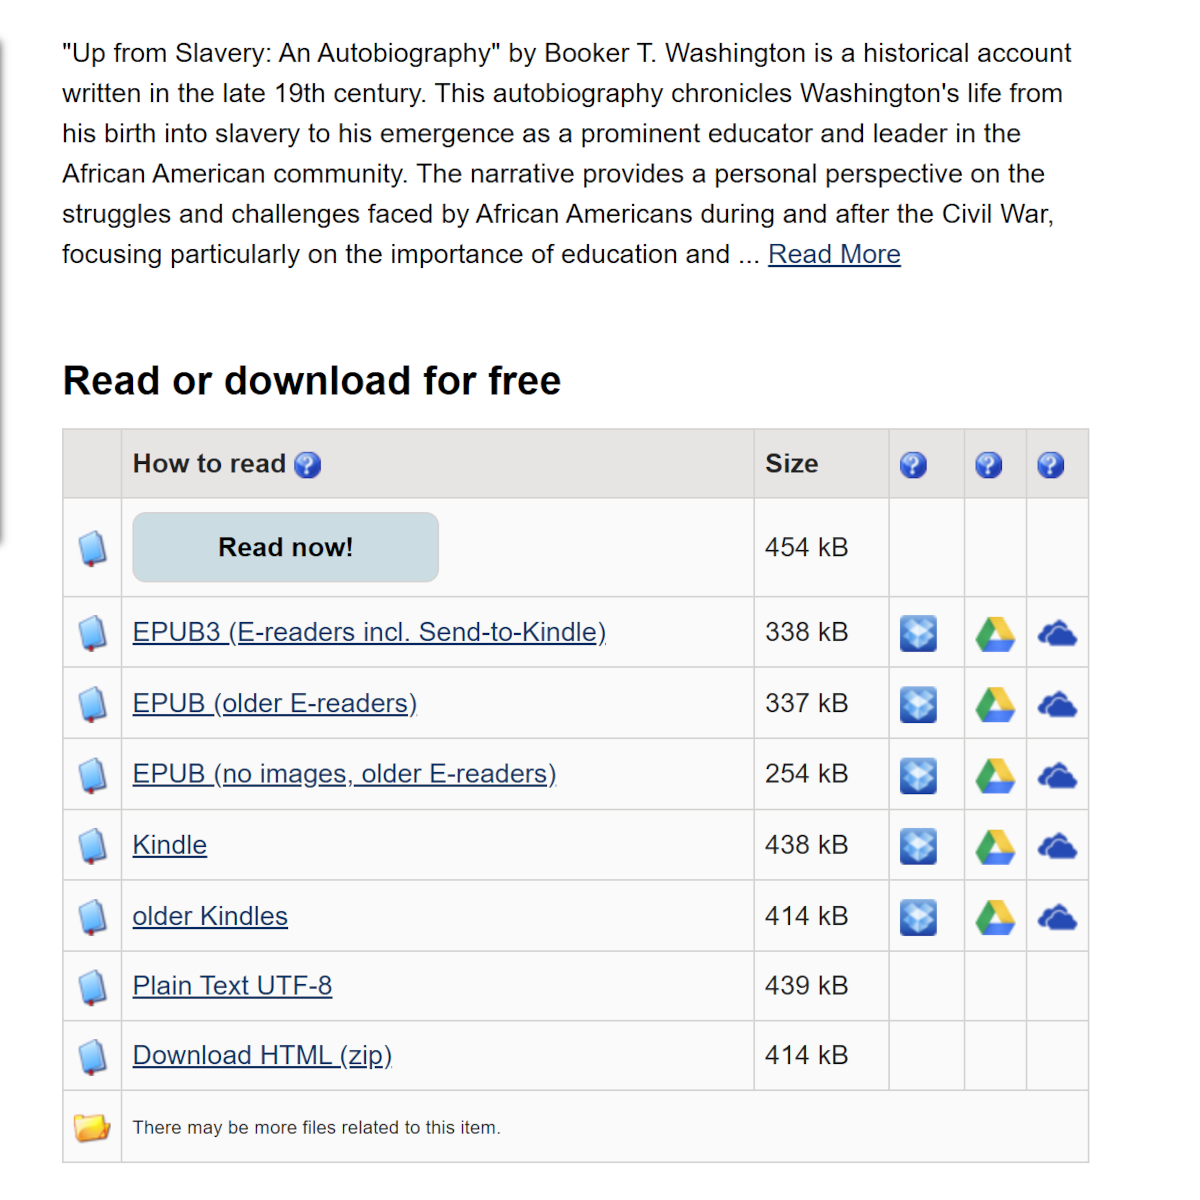The width and height of the screenshot is (1200, 1200).
Task: Click book icon beside Kindle link
Action: (x=92, y=846)
